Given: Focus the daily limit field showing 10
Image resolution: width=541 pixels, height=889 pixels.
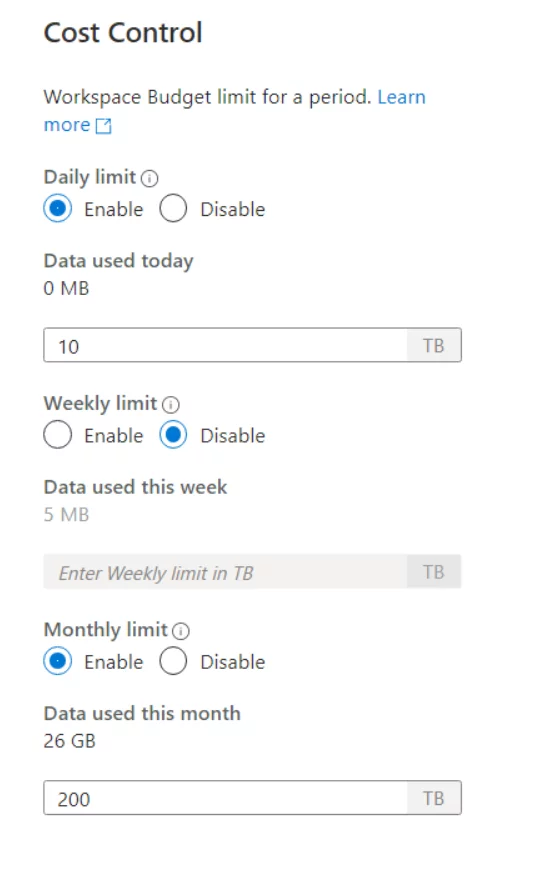Looking at the screenshot, I should [x=226, y=345].
